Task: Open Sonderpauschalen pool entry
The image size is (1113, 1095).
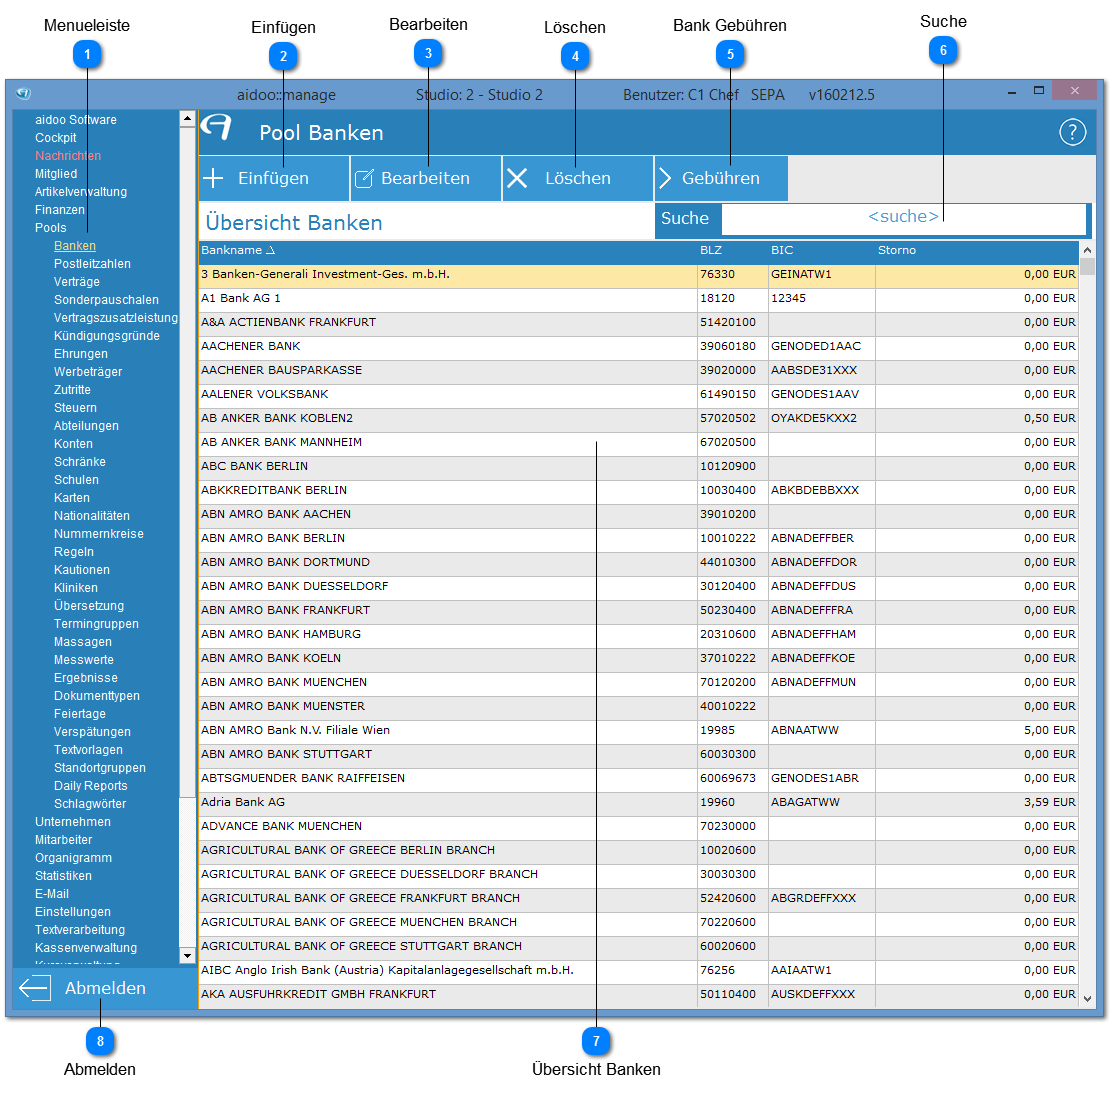Action: (x=106, y=300)
